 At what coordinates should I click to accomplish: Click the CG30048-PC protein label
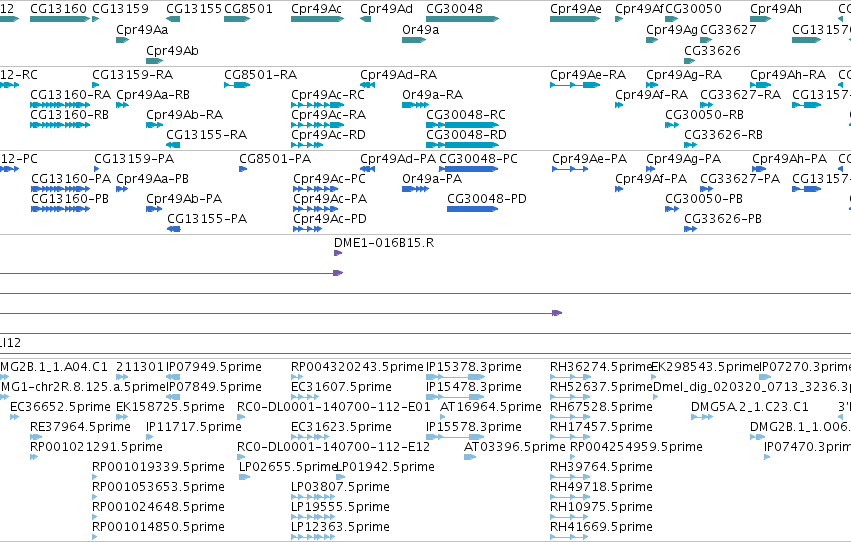coord(479,159)
